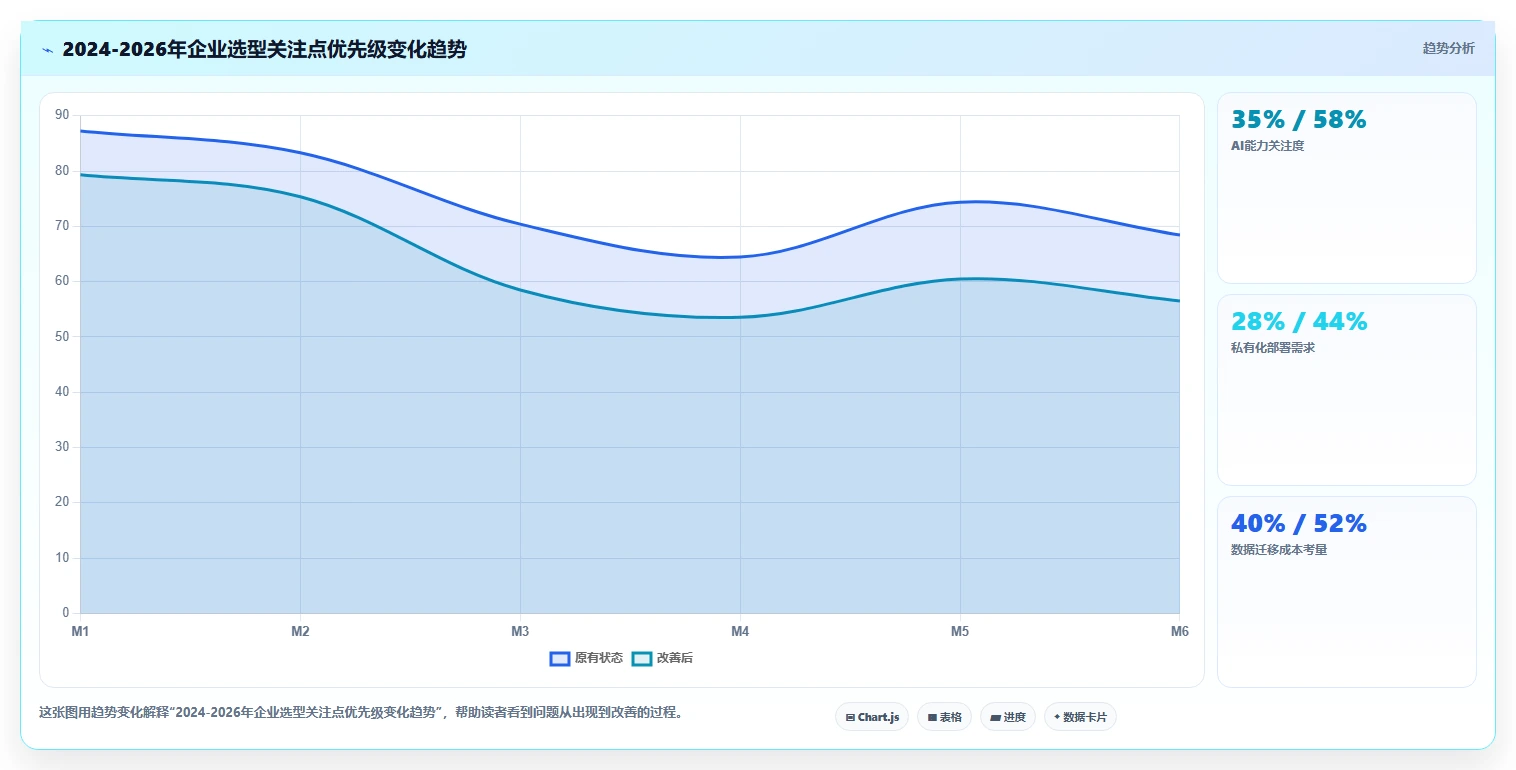Click the M4 x-axis label
The width and height of the screenshot is (1516, 770).
(x=740, y=631)
